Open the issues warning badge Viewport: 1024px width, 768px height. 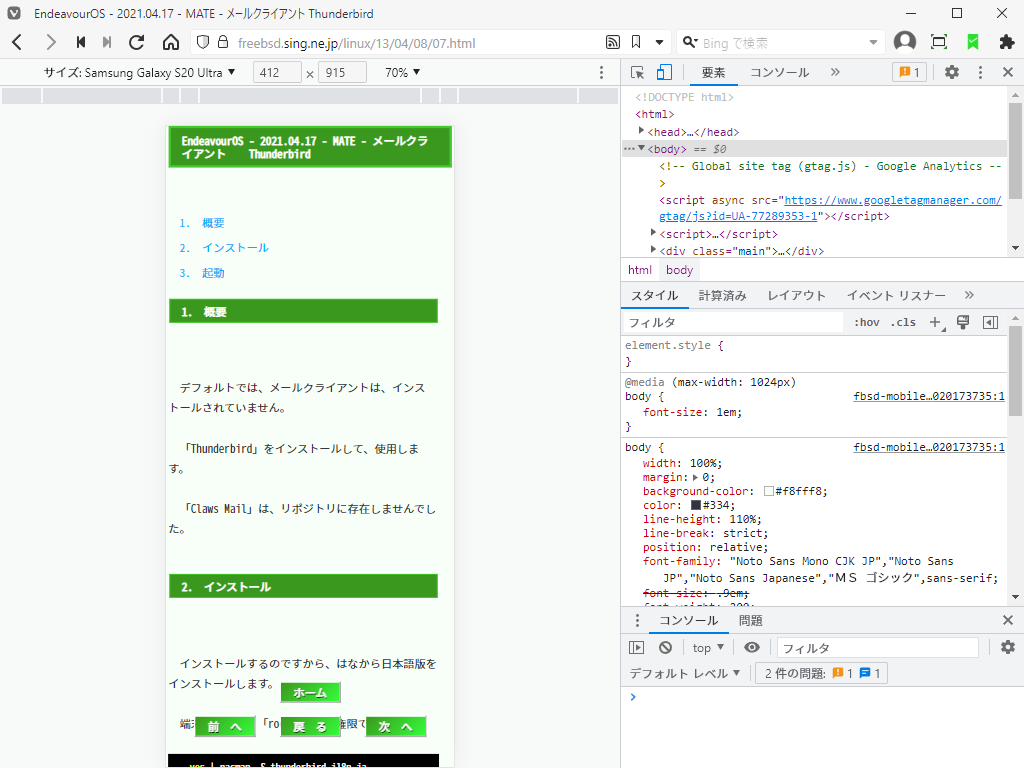pos(909,72)
